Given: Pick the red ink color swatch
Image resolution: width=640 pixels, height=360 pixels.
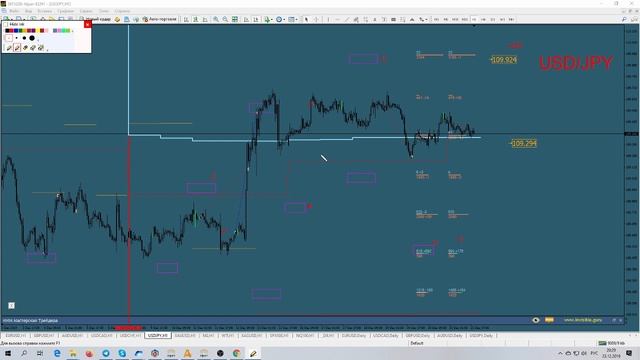Looking at the screenshot, I should pyautogui.click(x=11, y=31).
